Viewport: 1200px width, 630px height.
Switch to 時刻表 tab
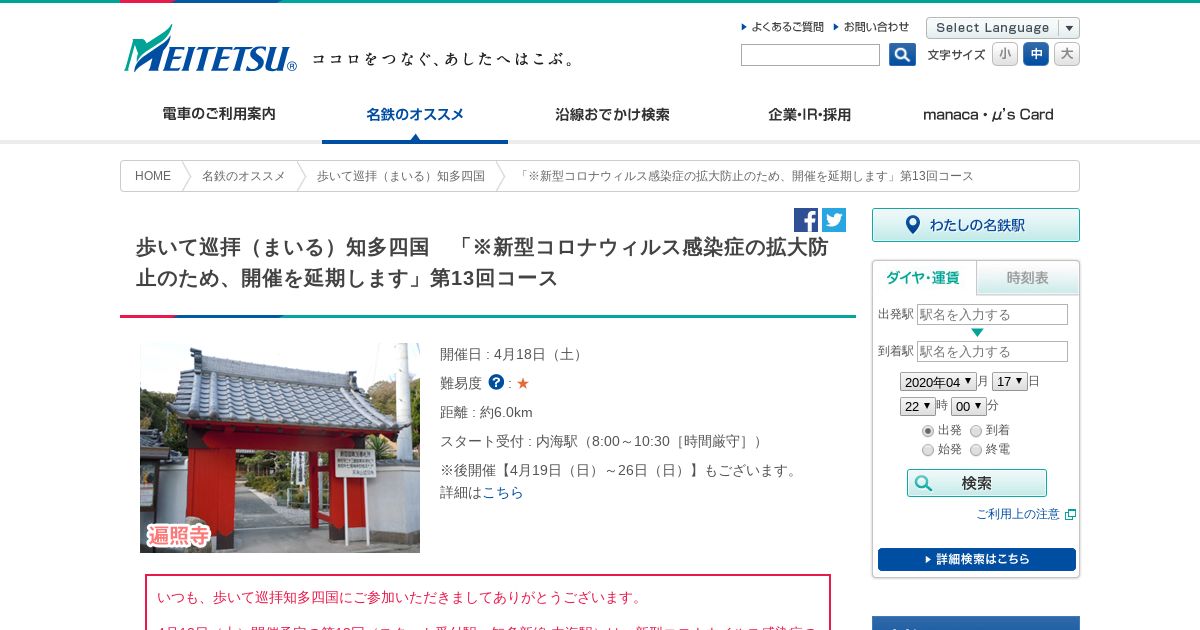1028,278
